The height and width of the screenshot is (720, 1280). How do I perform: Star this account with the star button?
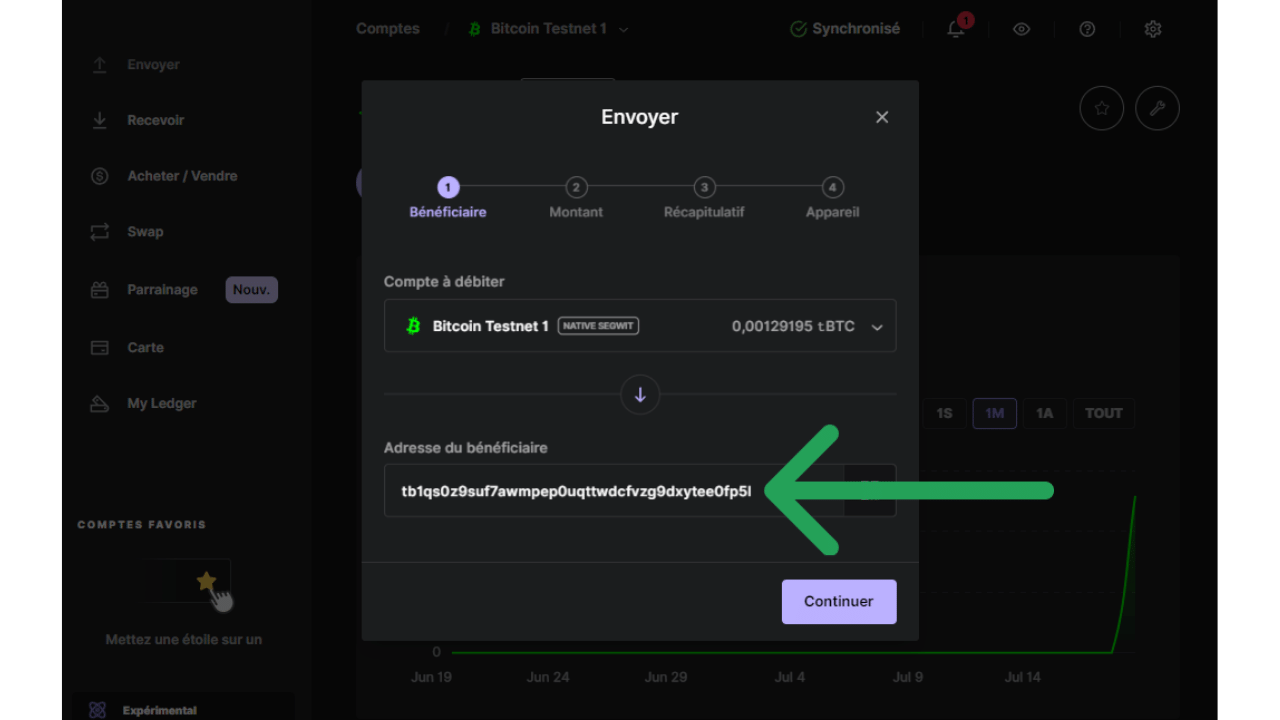pyautogui.click(x=1102, y=108)
